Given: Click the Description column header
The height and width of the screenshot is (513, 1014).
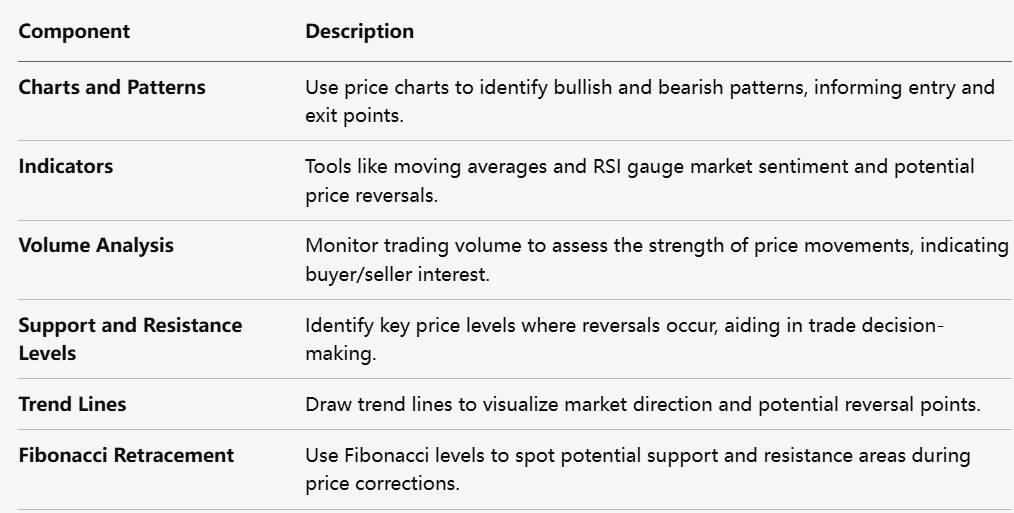Looking at the screenshot, I should pos(359,31).
